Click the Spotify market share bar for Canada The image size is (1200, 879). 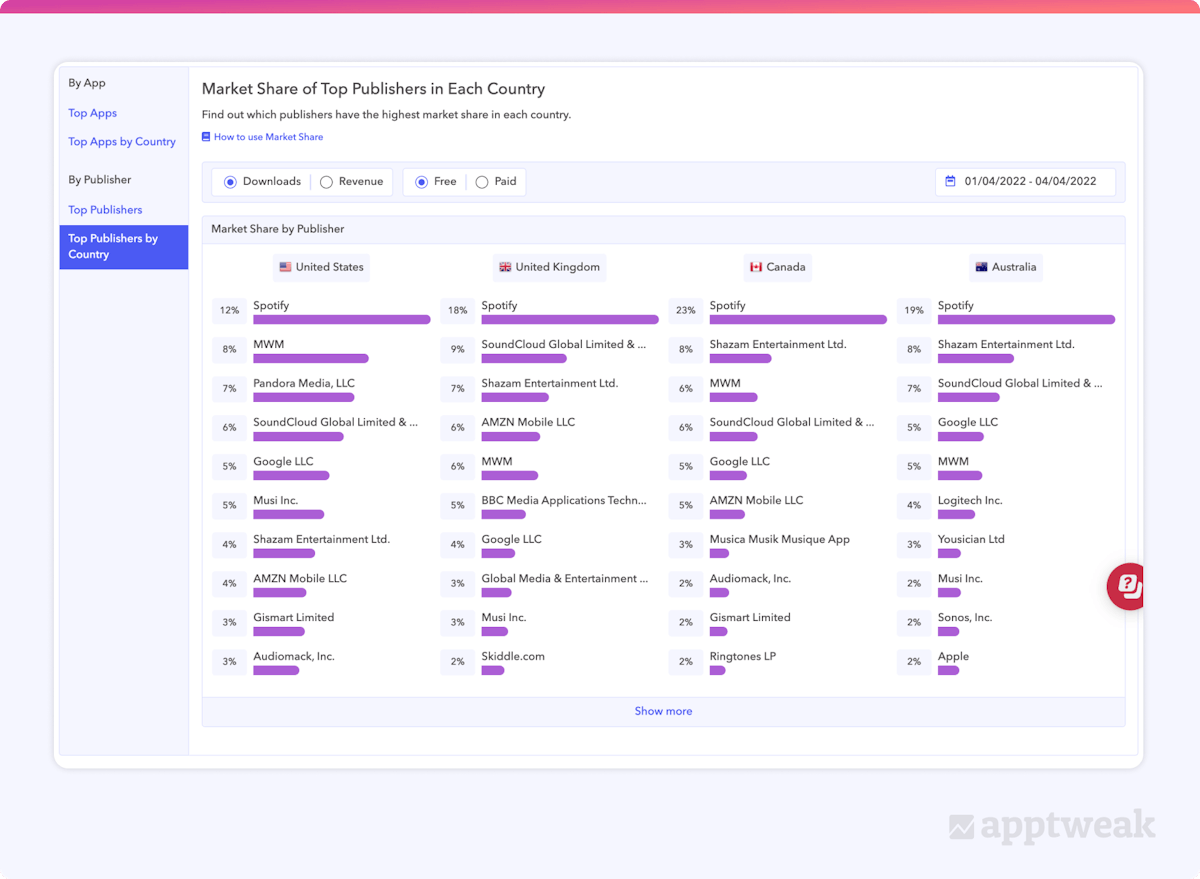[797, 319]
